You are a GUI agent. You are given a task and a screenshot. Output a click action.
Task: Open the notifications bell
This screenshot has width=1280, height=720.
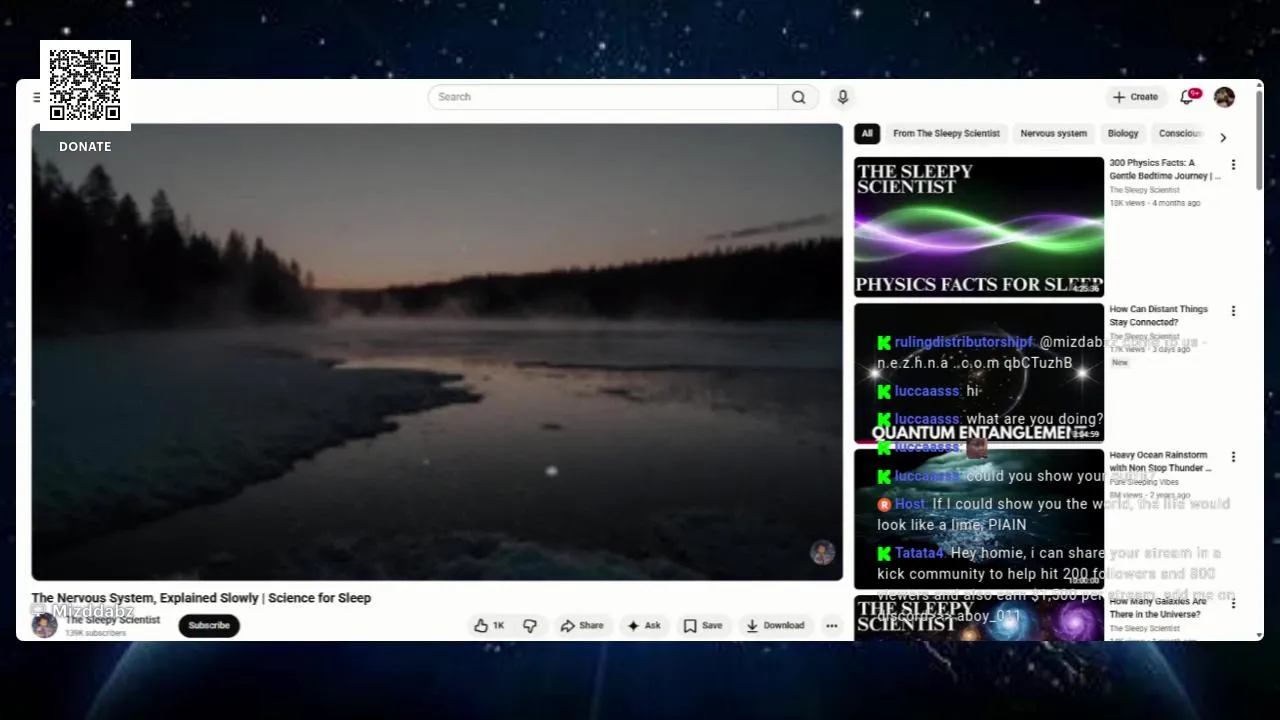coord(1187,97)
